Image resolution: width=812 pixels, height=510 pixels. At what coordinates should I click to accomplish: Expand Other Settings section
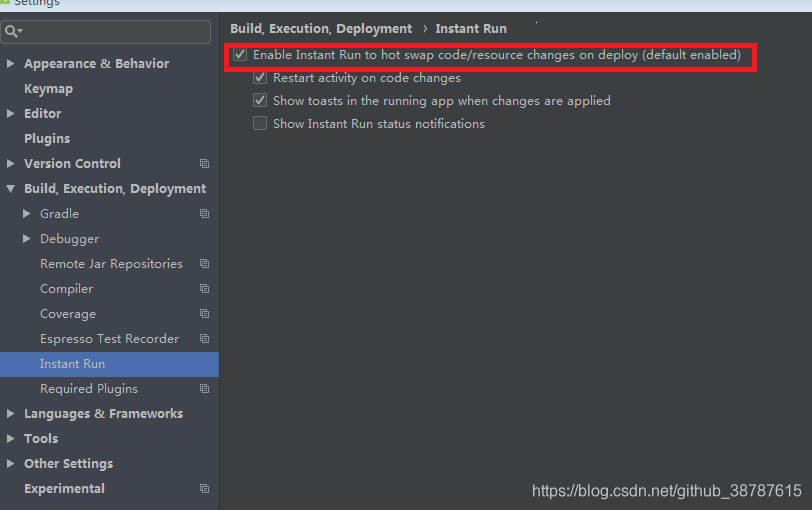click(10, 463)
